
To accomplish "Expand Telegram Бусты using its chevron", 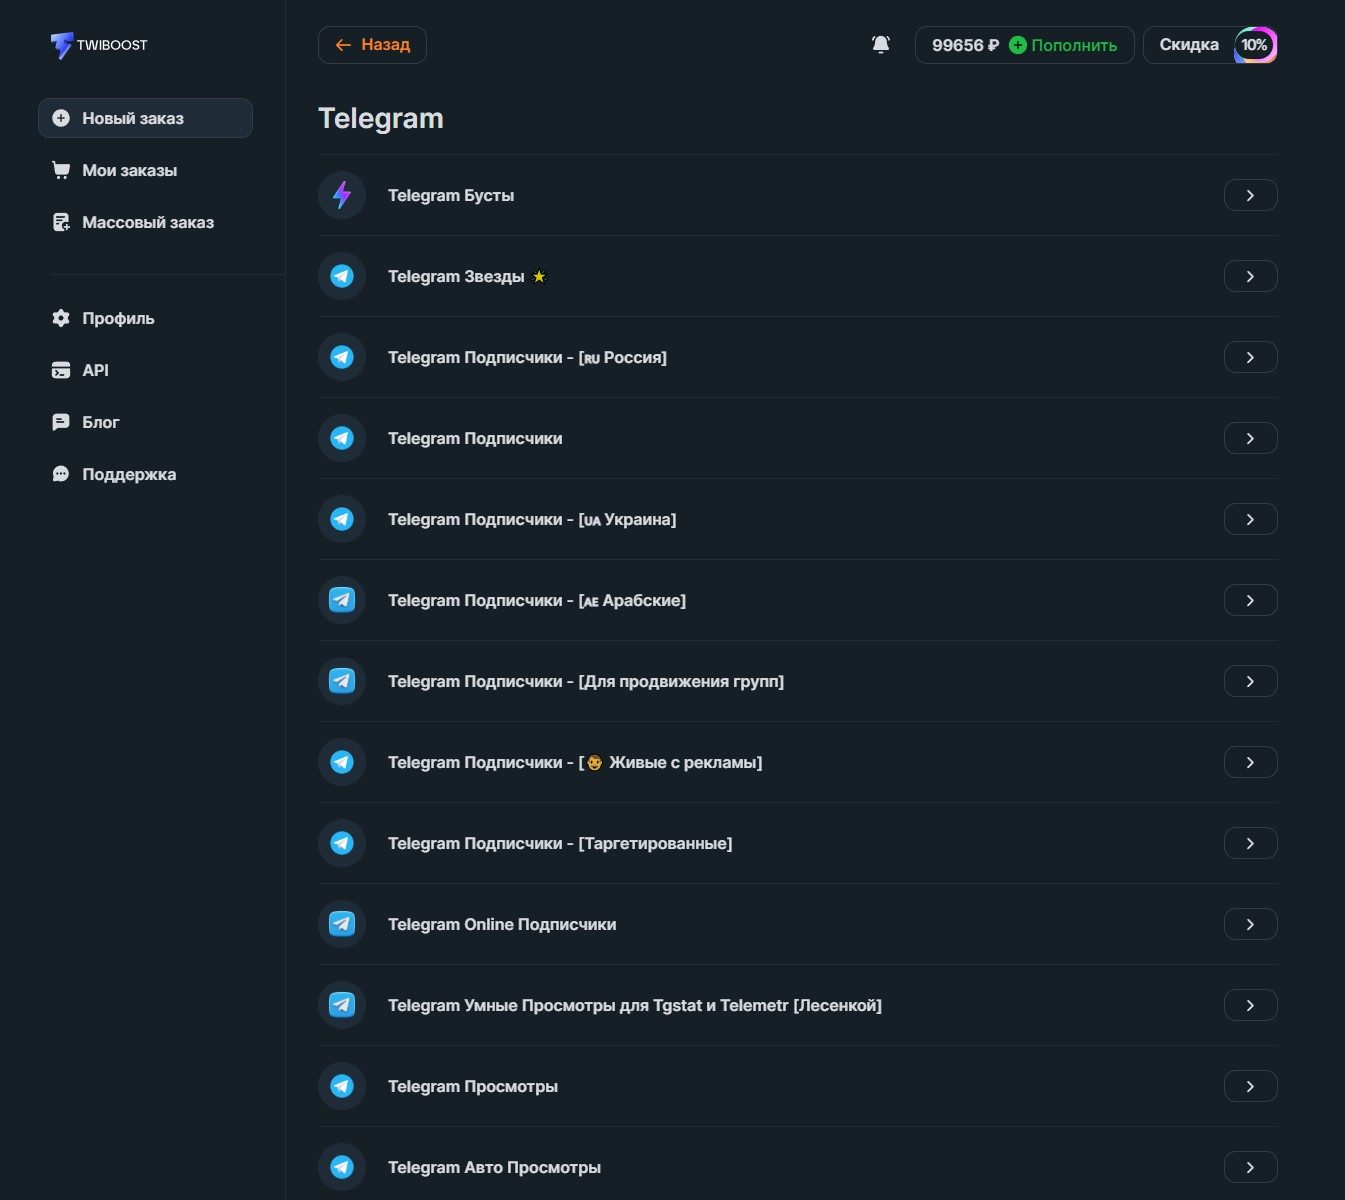I will point(1250,195).
